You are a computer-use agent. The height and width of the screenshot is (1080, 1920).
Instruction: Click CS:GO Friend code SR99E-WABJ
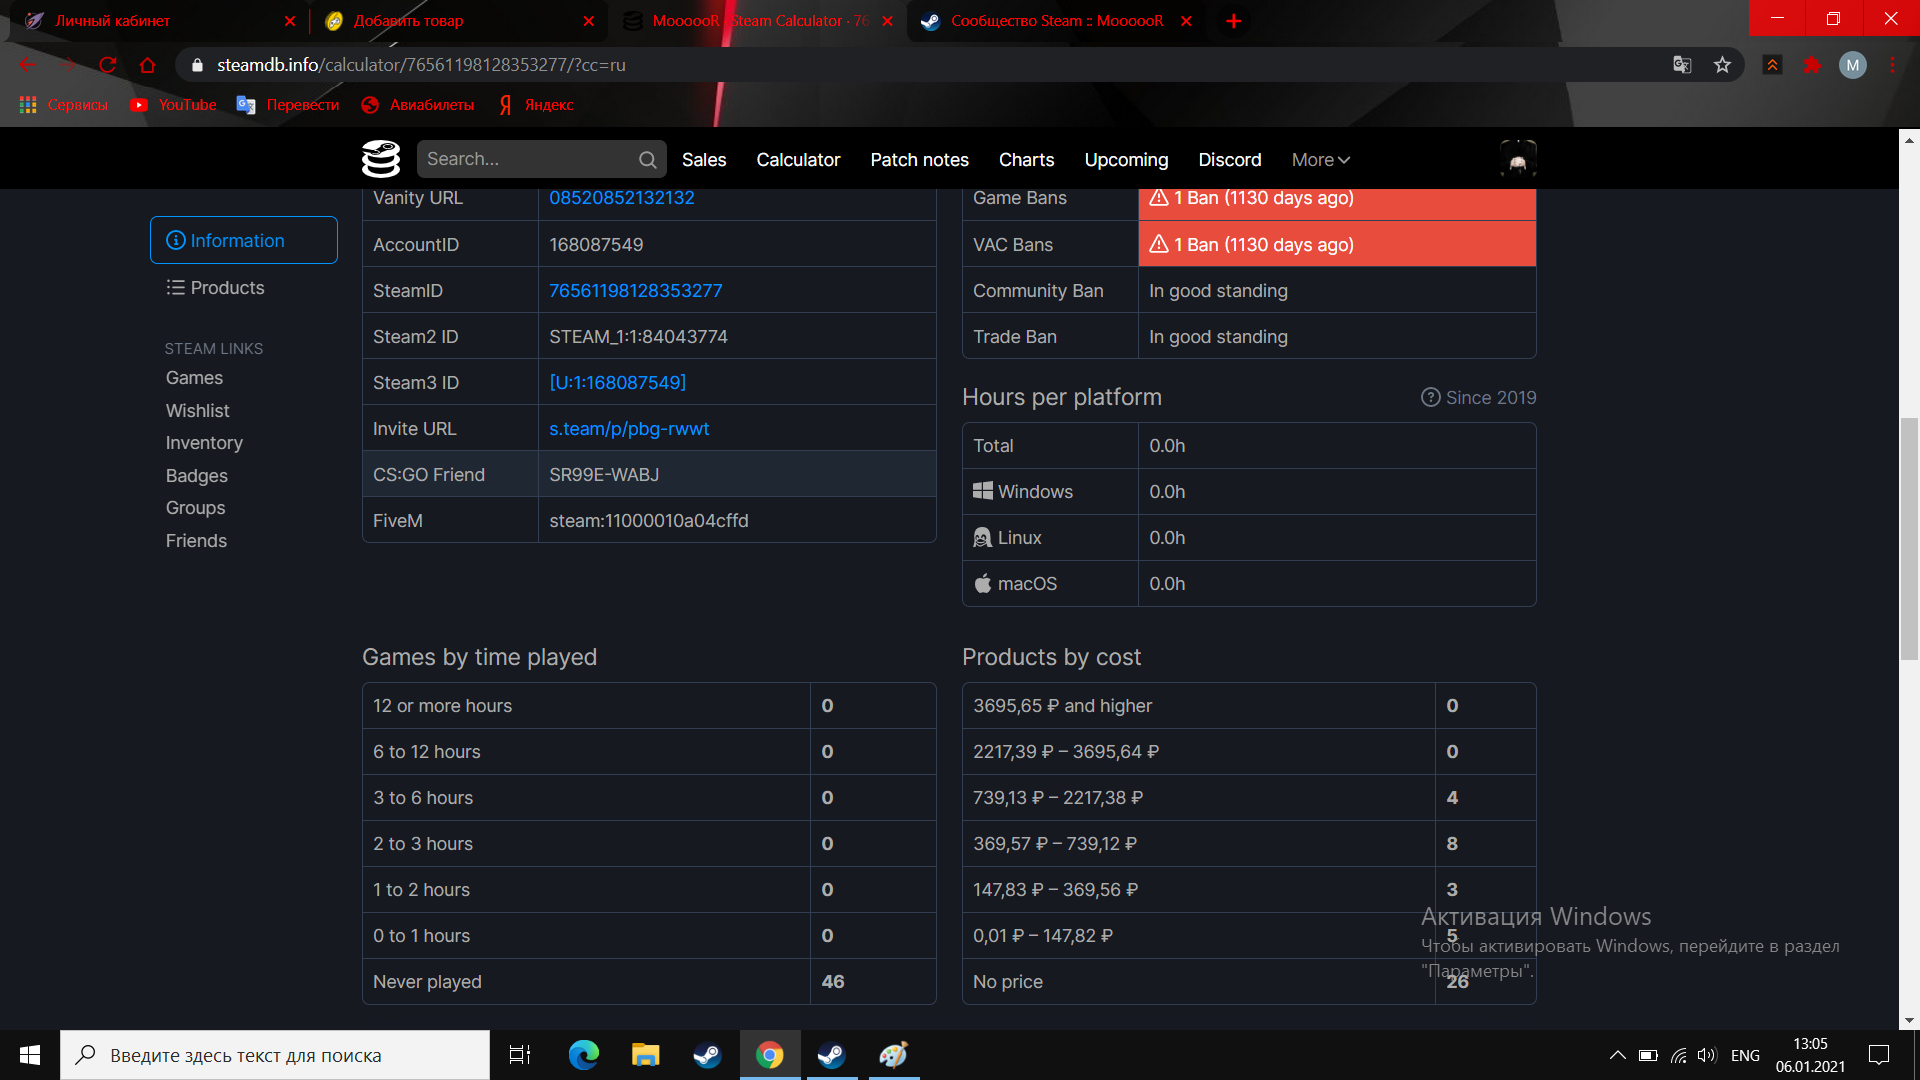[x=604, y=475]
